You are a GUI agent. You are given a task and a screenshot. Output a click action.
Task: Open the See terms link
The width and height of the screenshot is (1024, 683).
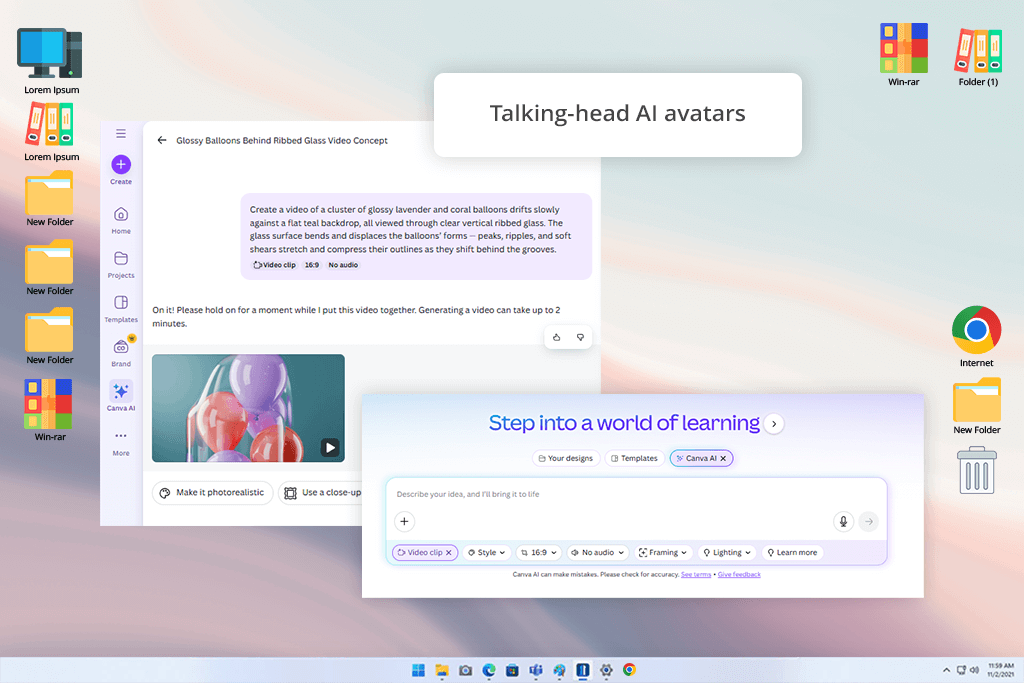pyautogui.click(x=696, y=575)
